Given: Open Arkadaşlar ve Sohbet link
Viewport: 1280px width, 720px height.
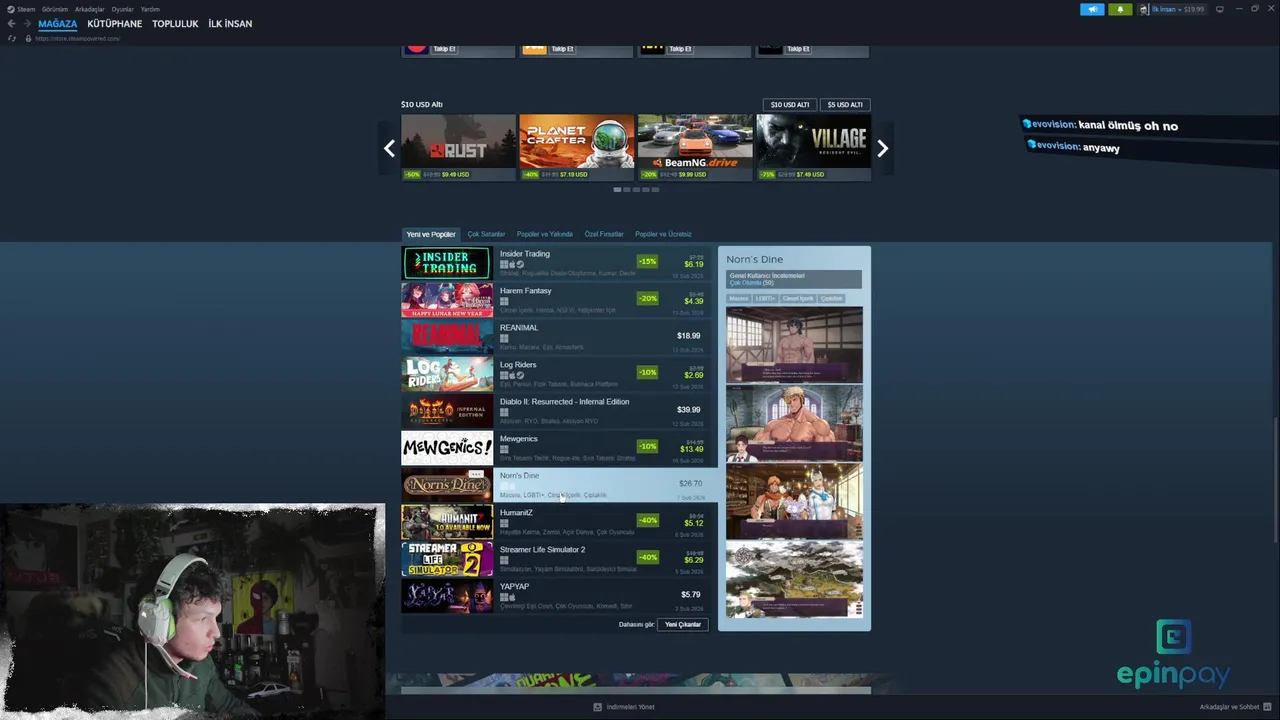Looking at the screenshot, I should 1230,707.
